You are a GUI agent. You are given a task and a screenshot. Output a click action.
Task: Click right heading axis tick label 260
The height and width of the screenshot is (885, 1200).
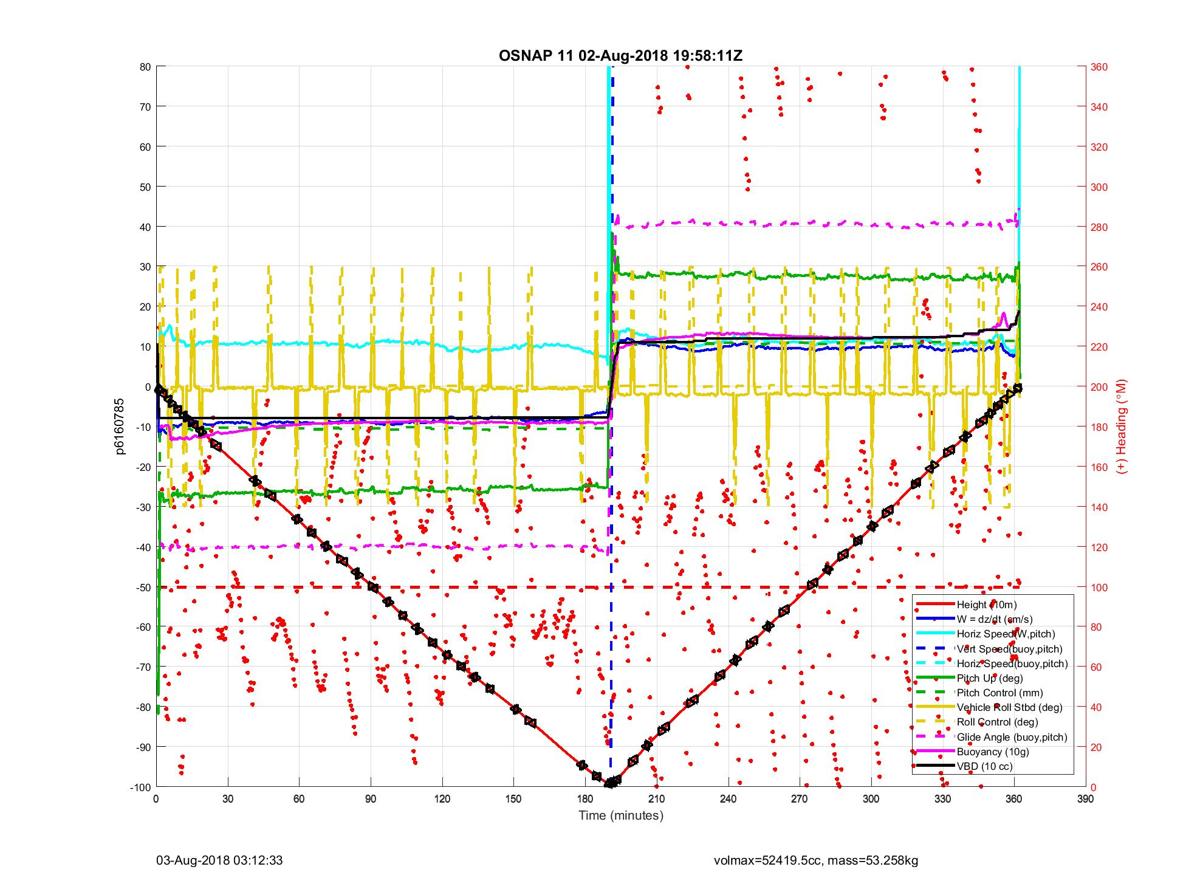point(1101,267)
